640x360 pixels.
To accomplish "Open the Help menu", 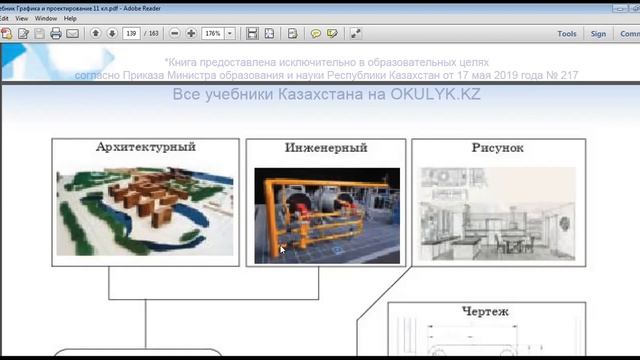I will point(70,18).
